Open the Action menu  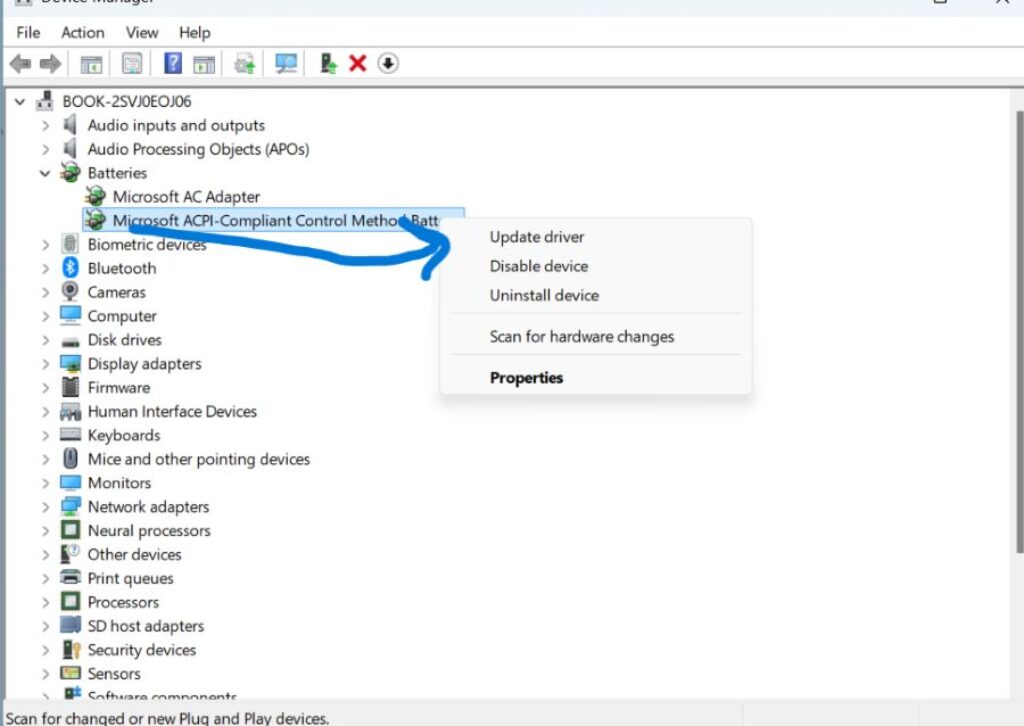[83, 33]
